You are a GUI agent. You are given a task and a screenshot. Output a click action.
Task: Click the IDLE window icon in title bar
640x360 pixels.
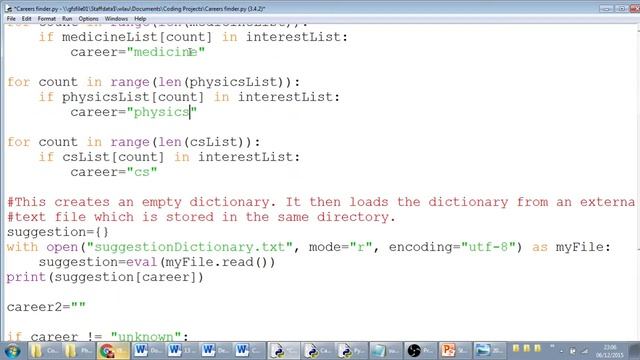[x=9, y=8]
